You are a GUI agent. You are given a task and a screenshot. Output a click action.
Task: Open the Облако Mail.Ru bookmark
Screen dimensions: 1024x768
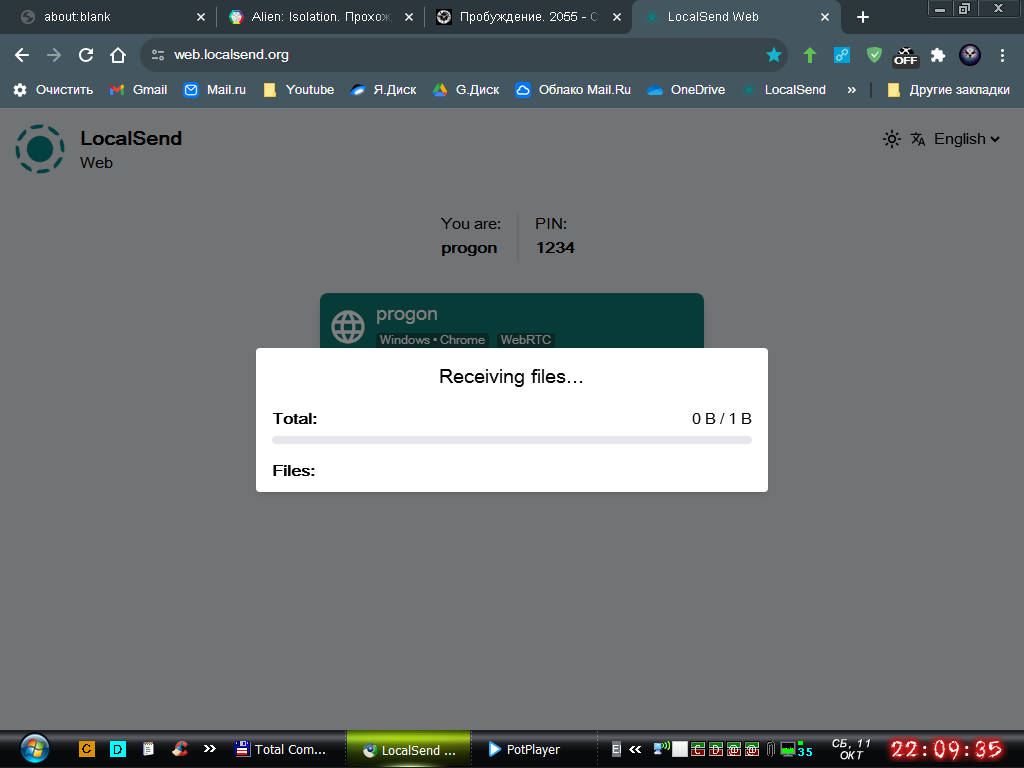click(573, 90)
